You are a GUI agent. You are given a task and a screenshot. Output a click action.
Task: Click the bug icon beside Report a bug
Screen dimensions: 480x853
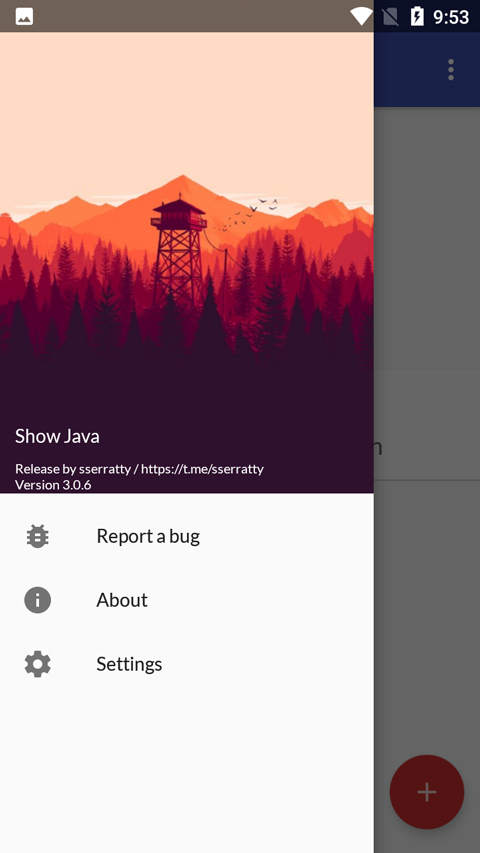click(38, 536)
